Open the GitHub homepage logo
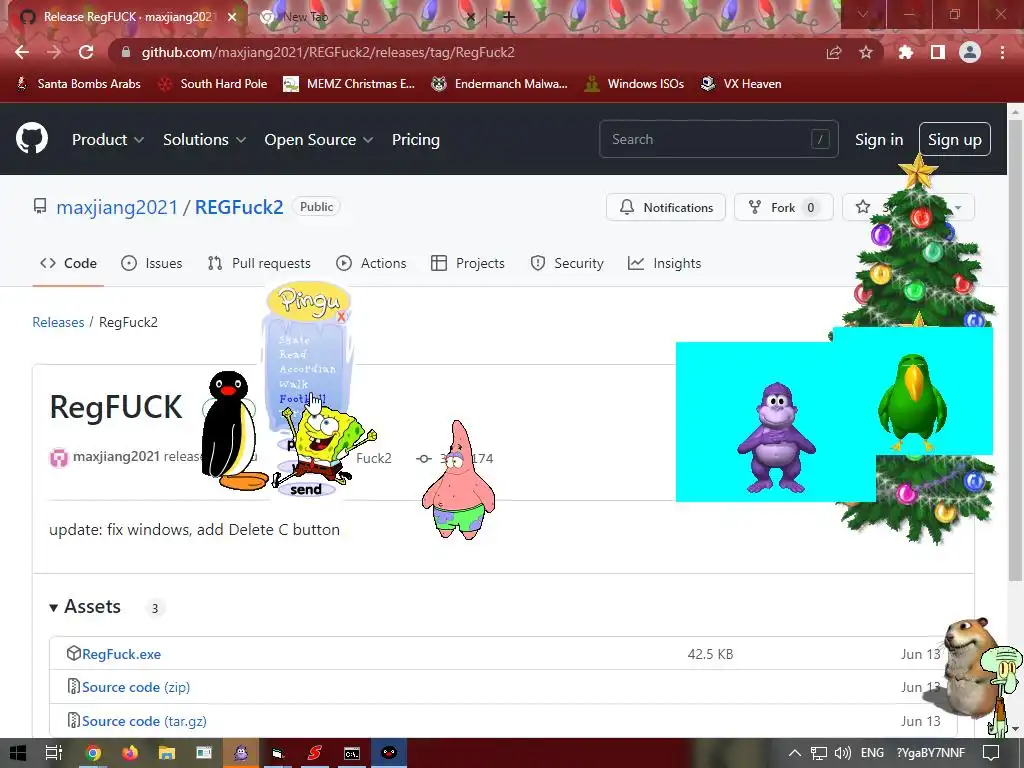The width and height of the screenshot is (1024, 768). pos(32,138)
